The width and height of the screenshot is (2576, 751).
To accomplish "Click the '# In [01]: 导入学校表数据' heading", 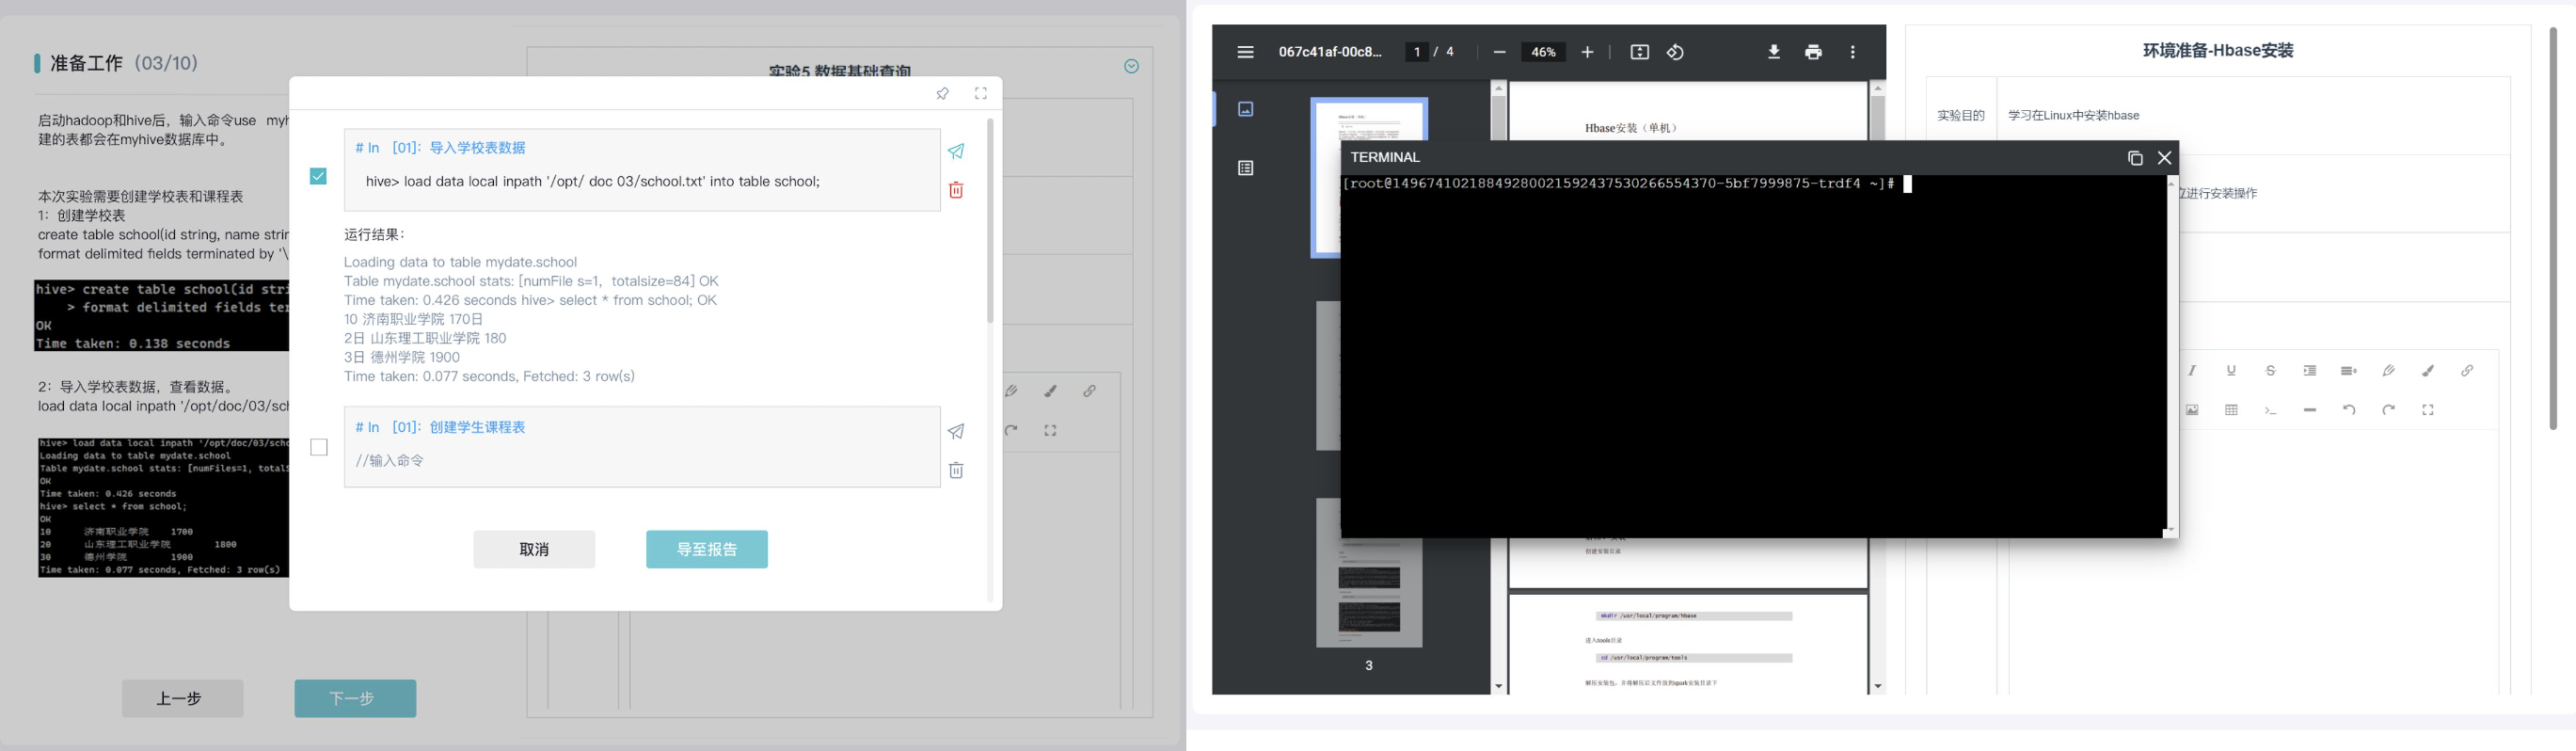I will [440, 148].
